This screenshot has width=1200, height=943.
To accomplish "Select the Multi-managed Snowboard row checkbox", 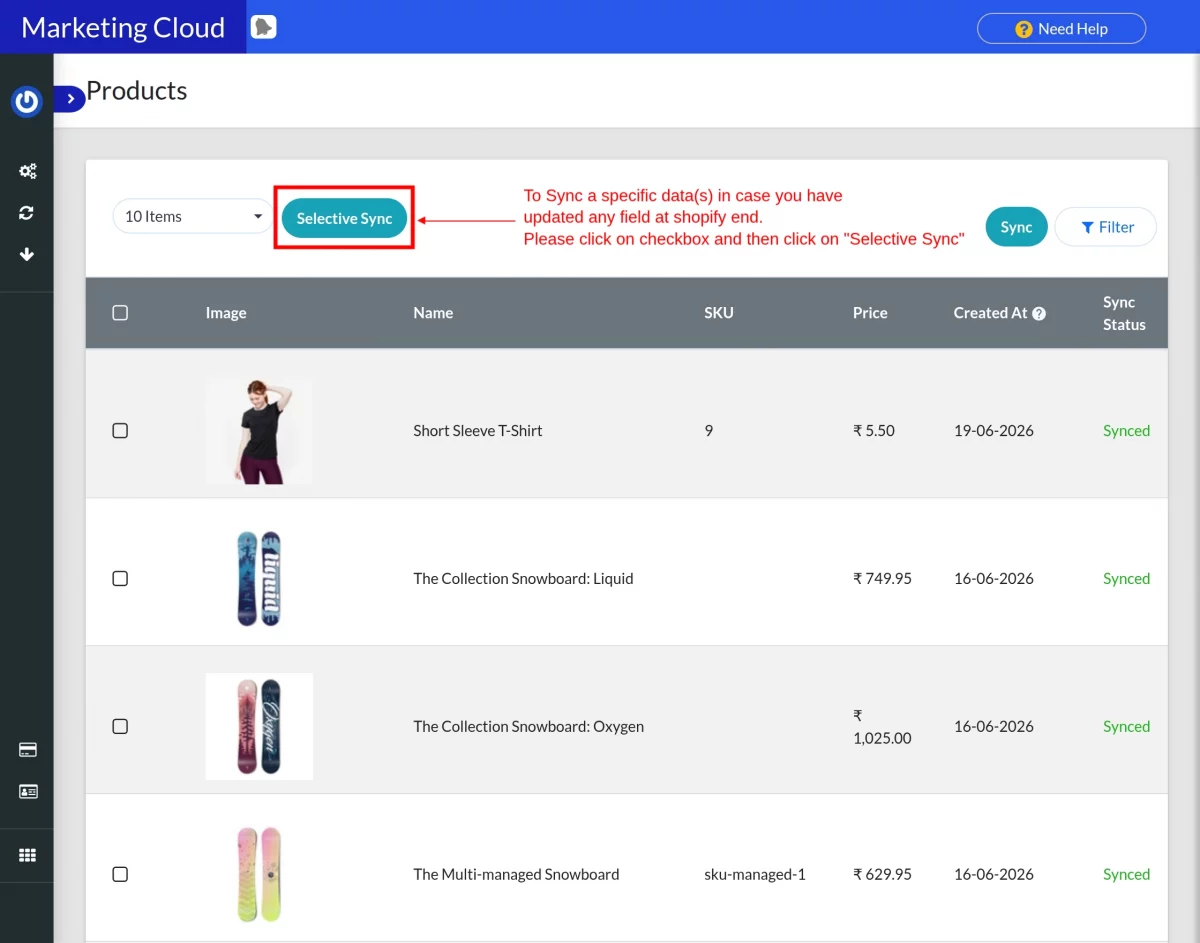I will pyautogui.click(x=120, y=874).
